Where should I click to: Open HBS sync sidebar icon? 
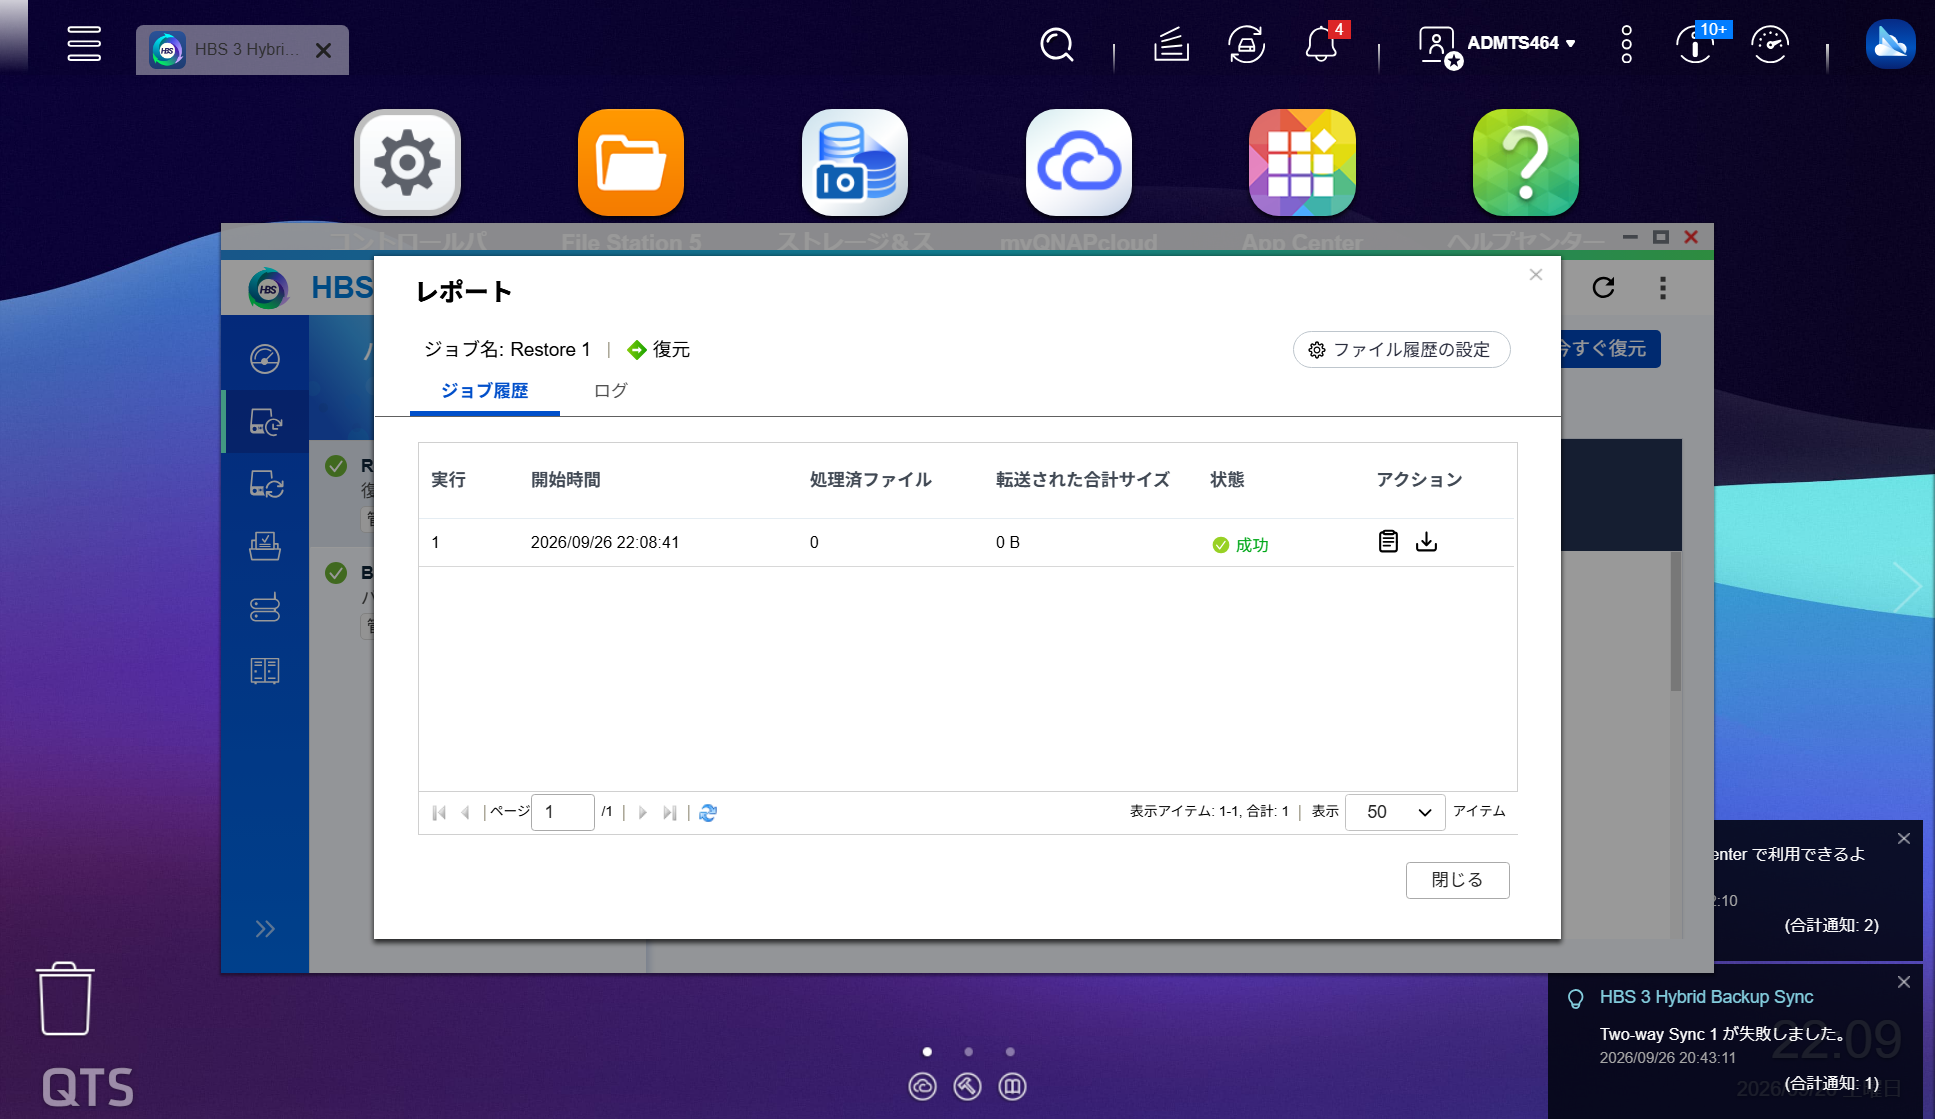click(265, 484)
